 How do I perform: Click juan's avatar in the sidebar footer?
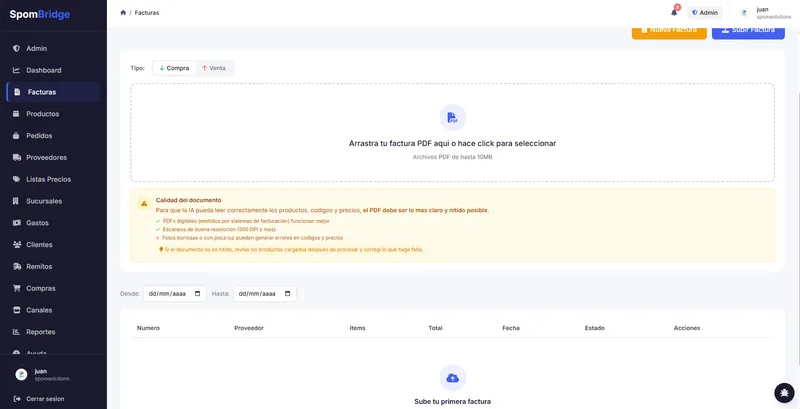click(21, 374)
